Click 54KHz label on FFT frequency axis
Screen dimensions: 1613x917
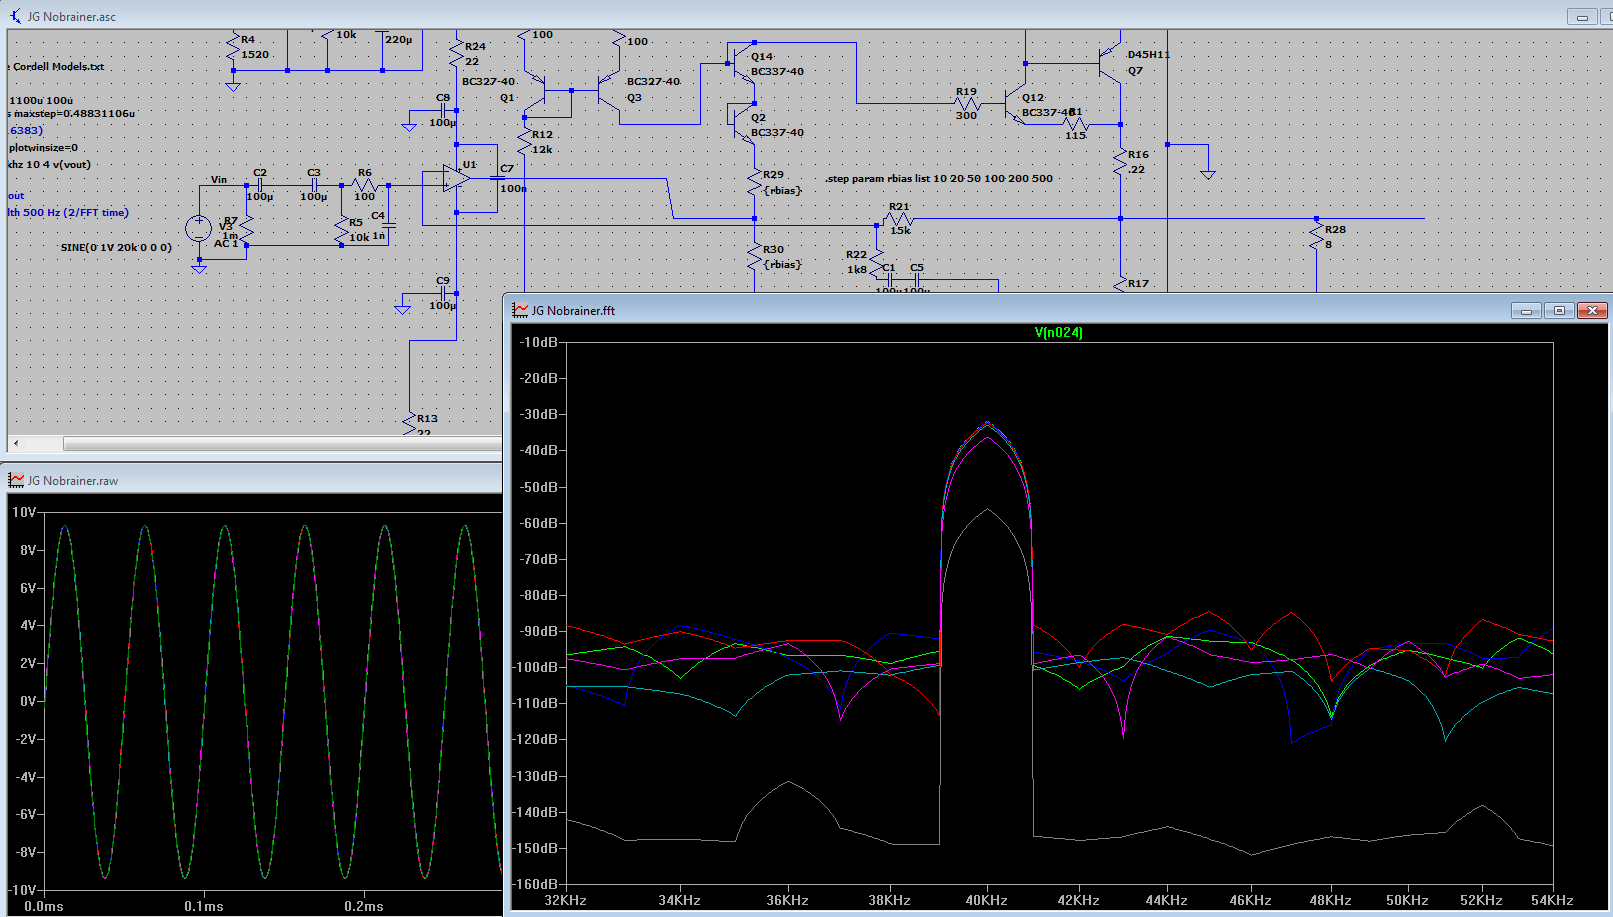coord(1552,900)
